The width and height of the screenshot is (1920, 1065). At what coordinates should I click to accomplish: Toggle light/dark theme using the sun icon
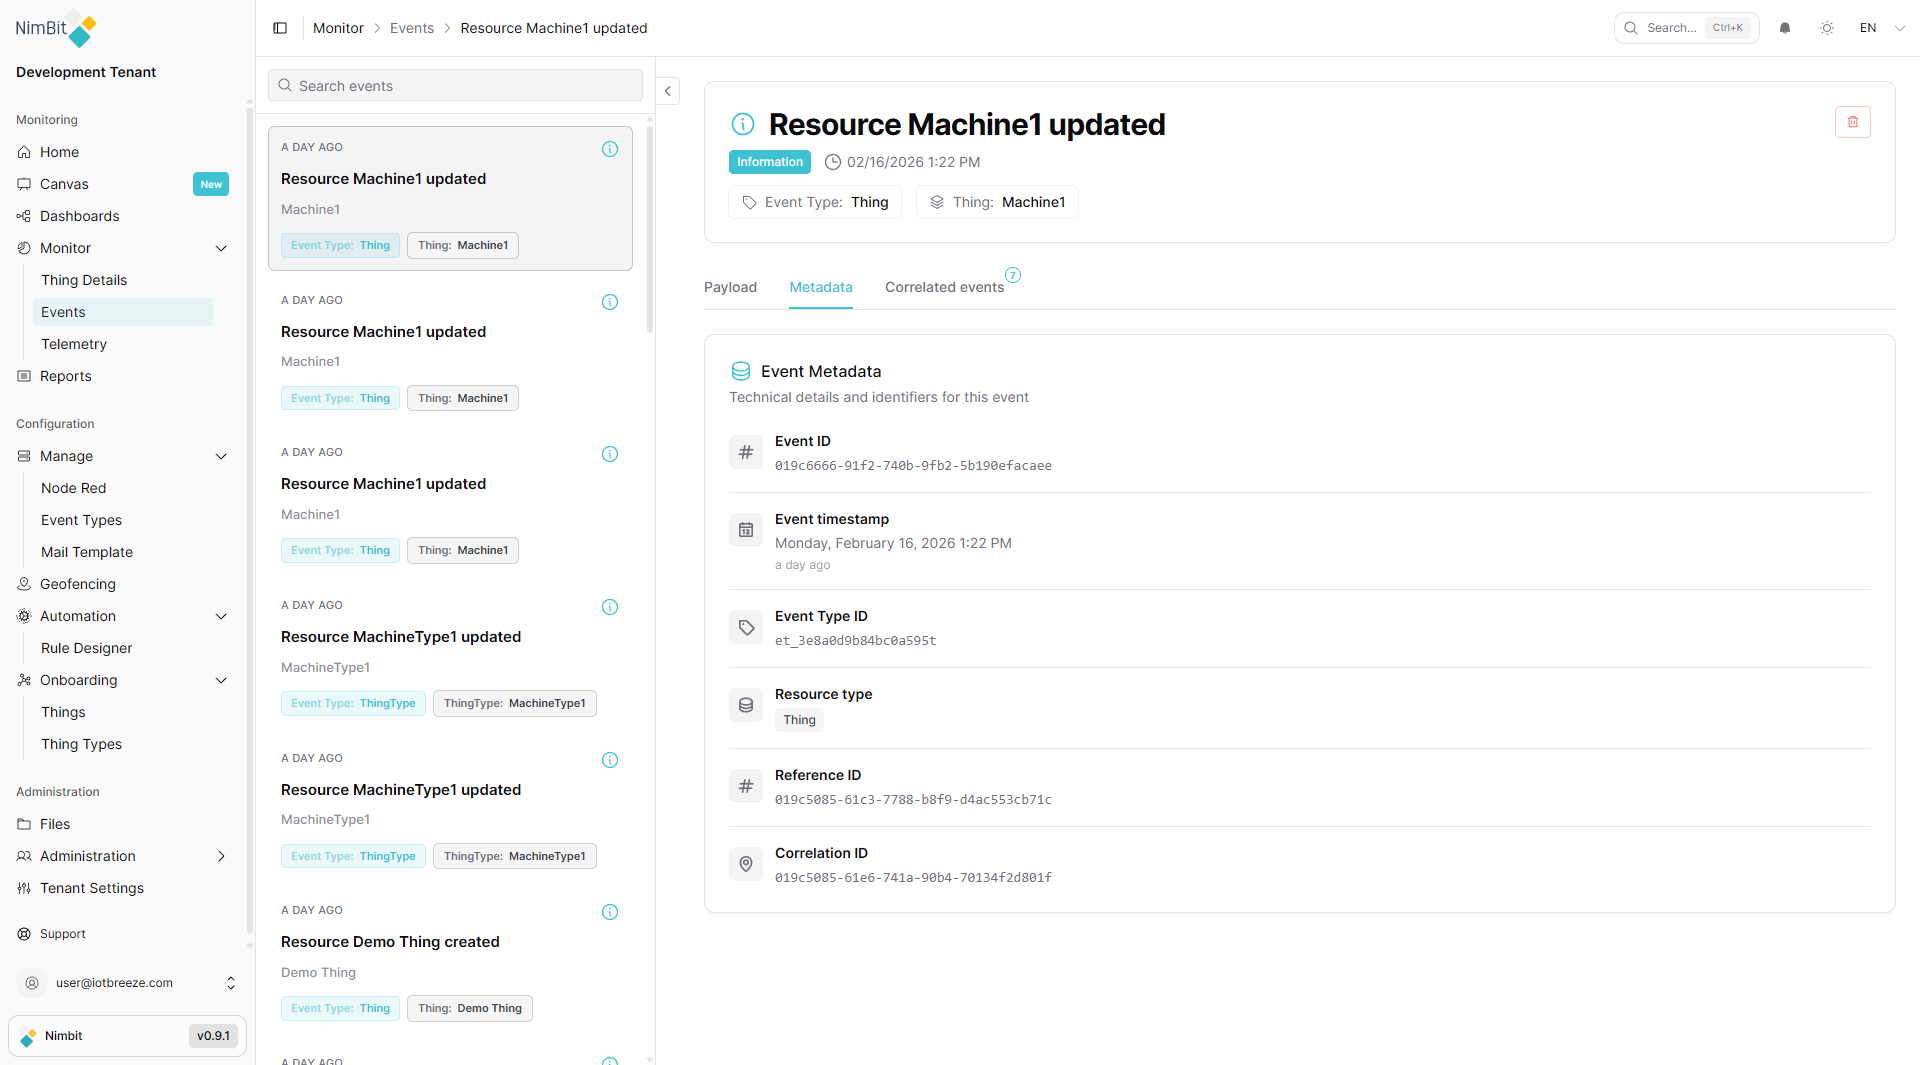click(x=1827, y=28)
